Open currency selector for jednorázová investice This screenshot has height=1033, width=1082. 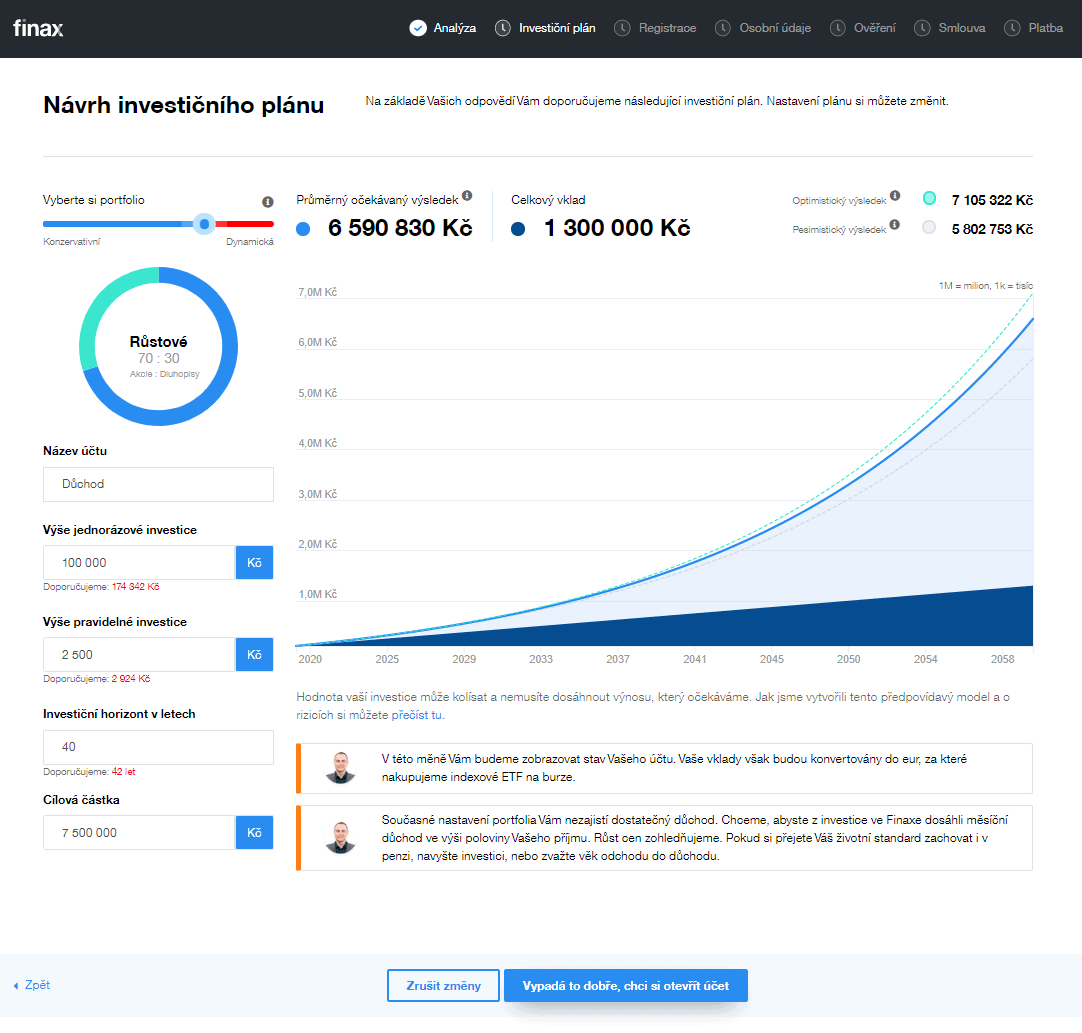click(254, 563)
